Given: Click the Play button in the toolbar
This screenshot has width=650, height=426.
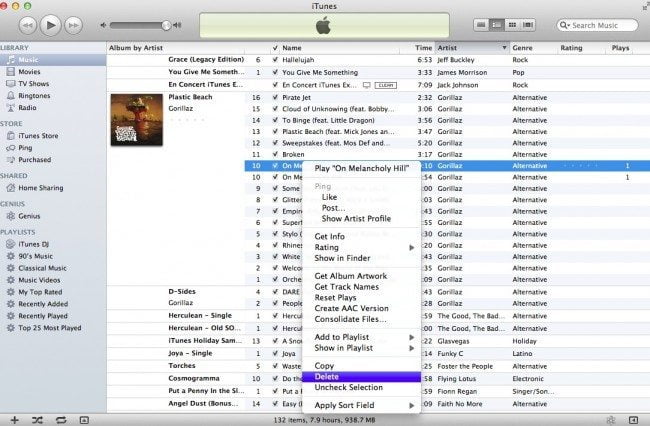Looking at the screenshot, I should coord(51,25).
